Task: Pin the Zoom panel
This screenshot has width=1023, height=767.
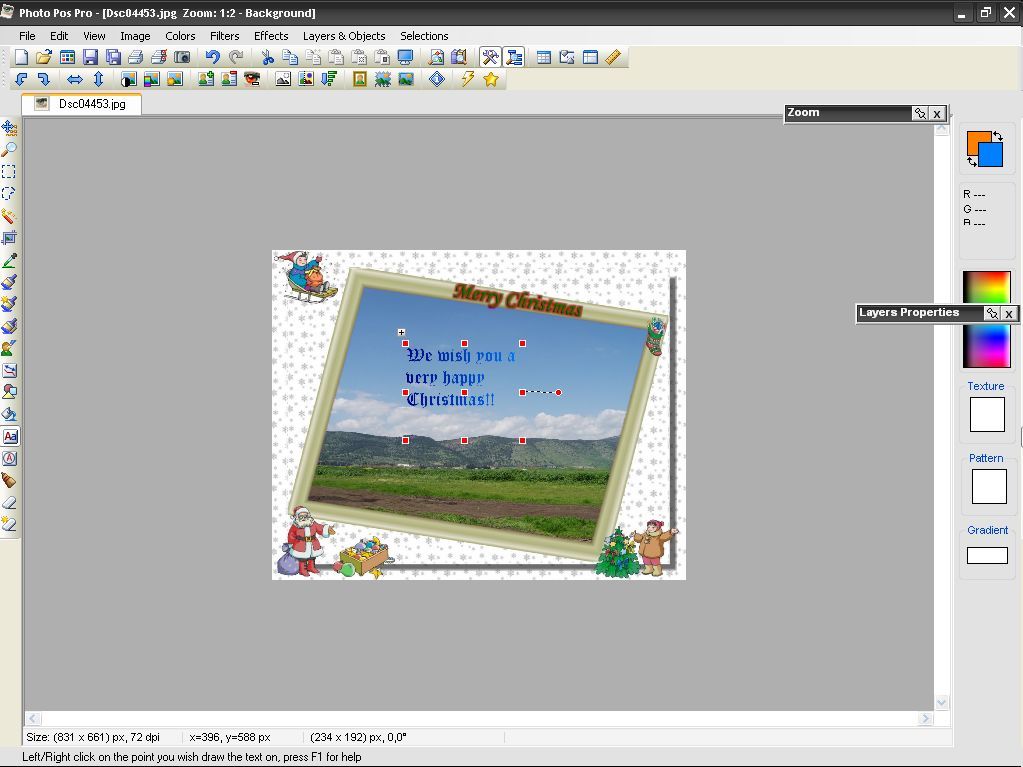Action: [919, 113]
